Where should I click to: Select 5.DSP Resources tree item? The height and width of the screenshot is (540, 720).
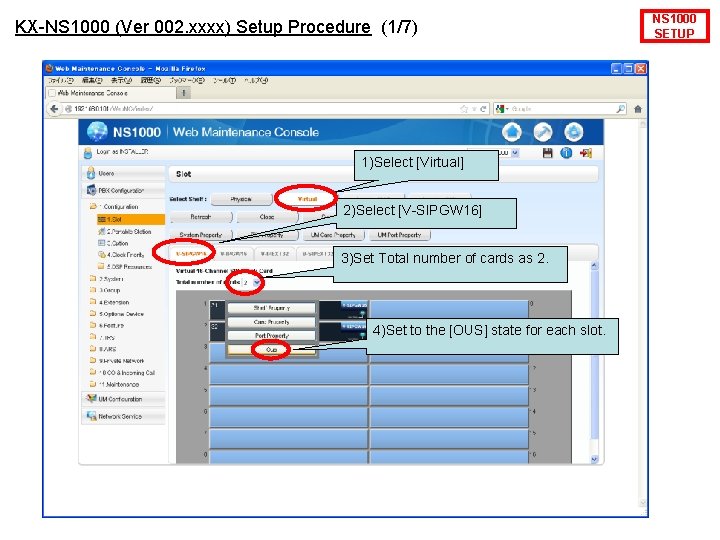pyautogui.click(x=124, y=266)
